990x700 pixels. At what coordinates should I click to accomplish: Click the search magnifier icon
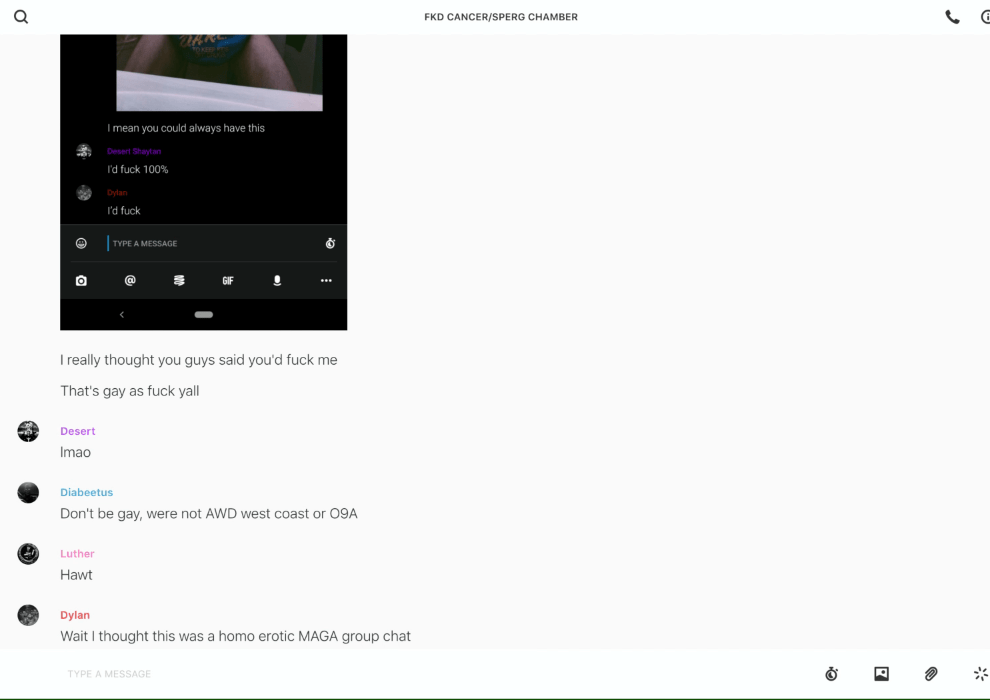pos(21,17)
